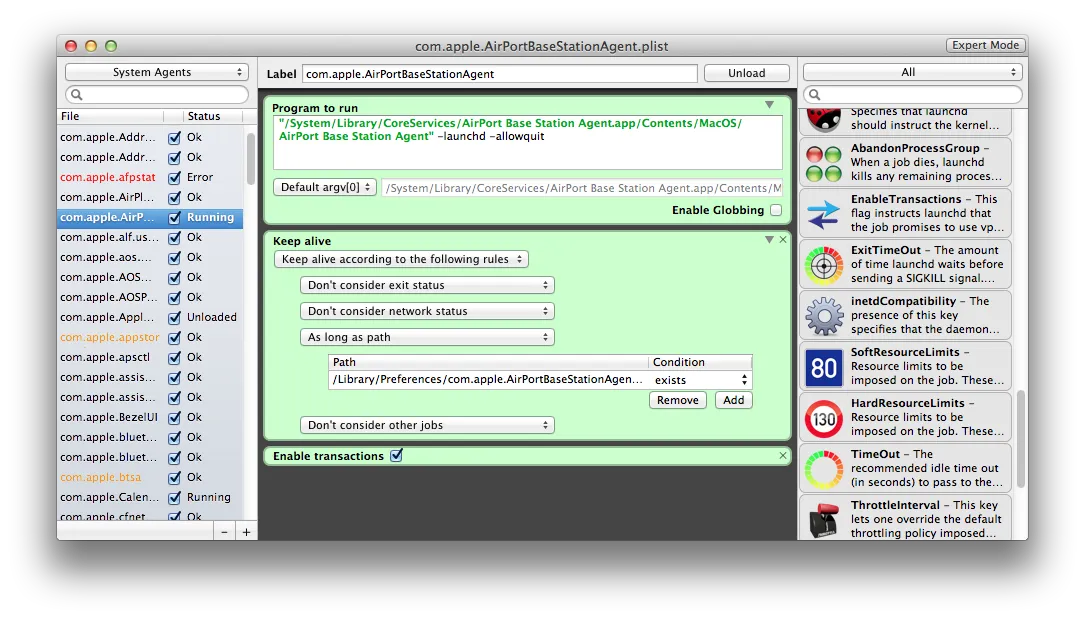Select the ThrottleInterval whistle icon
1085x619 pixels.
(x=823, y=515)
